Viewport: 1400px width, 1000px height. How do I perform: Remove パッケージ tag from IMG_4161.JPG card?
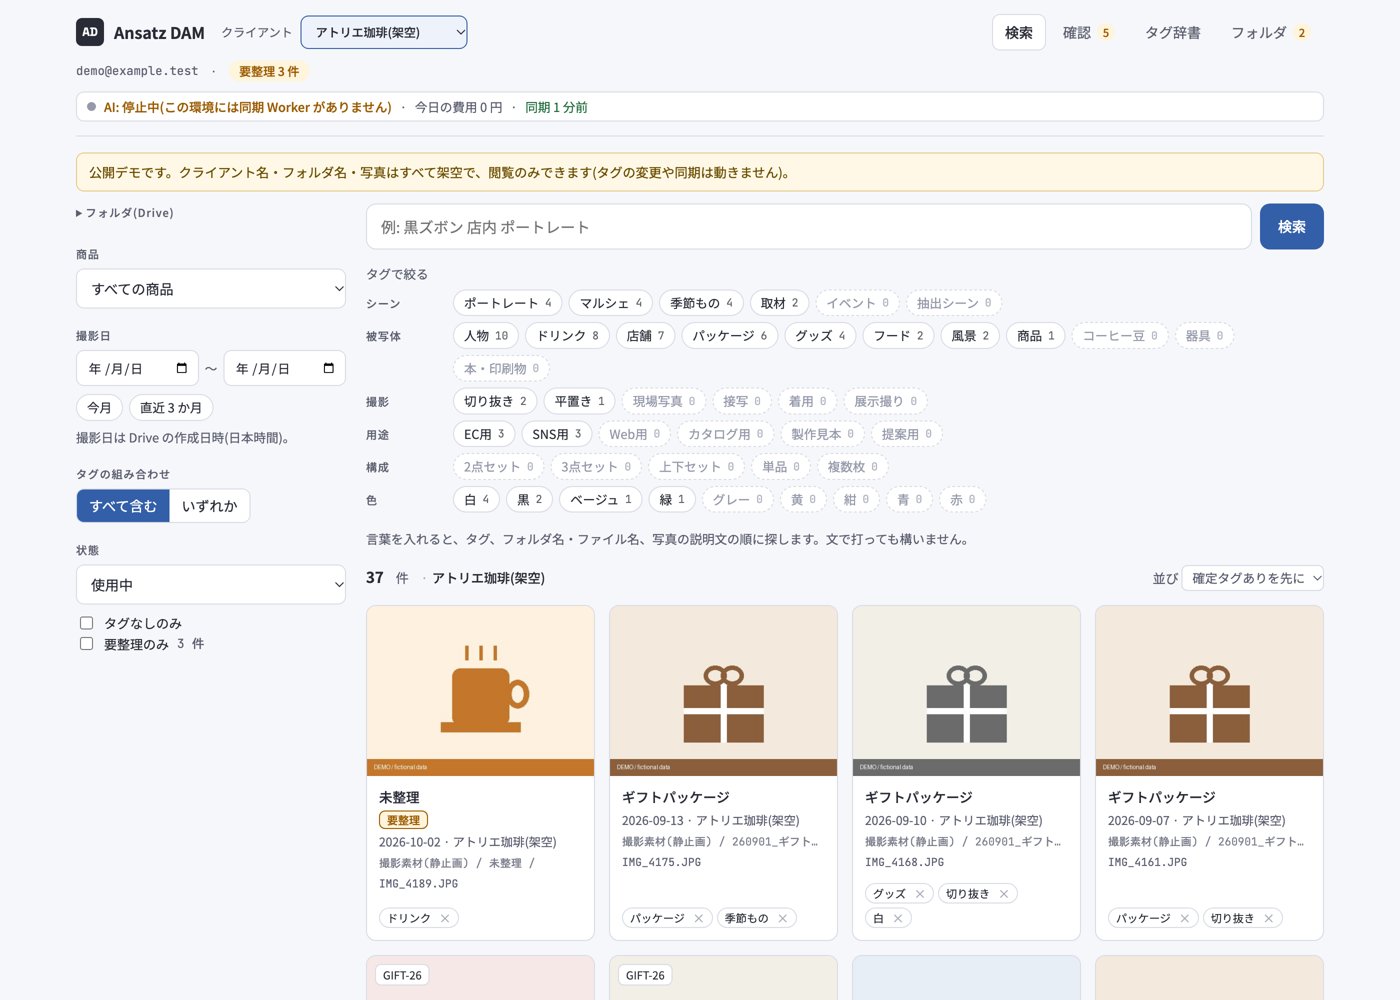click(x=1185, y=918)
